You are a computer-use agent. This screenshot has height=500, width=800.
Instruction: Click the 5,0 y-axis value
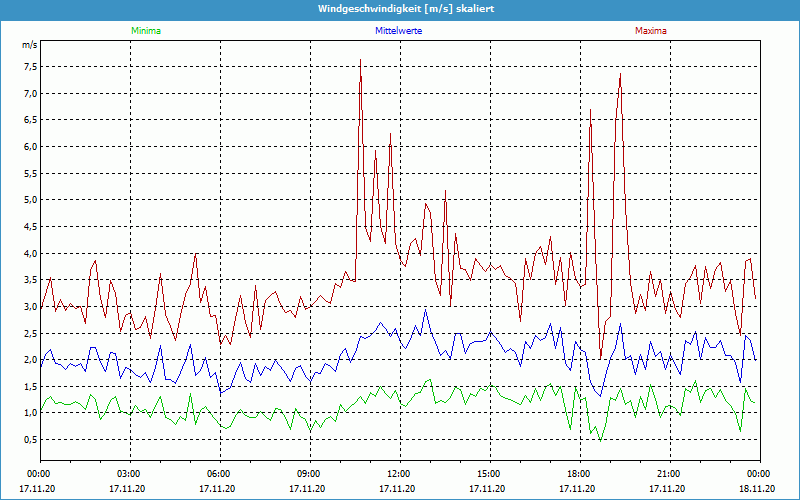point(30,200)
